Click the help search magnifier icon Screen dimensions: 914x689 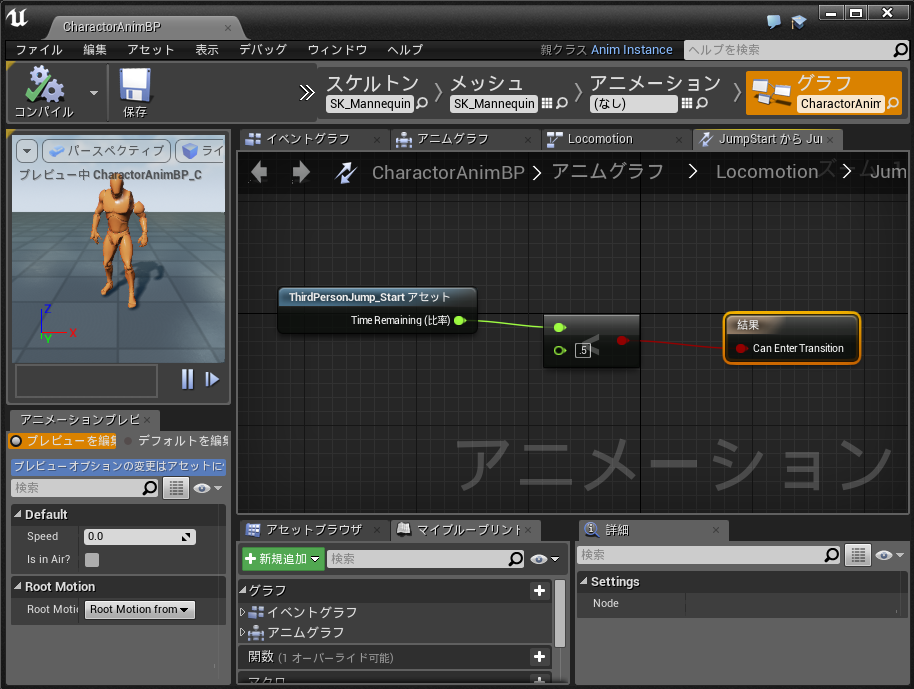pyautogui.click(x=901, y=50)
